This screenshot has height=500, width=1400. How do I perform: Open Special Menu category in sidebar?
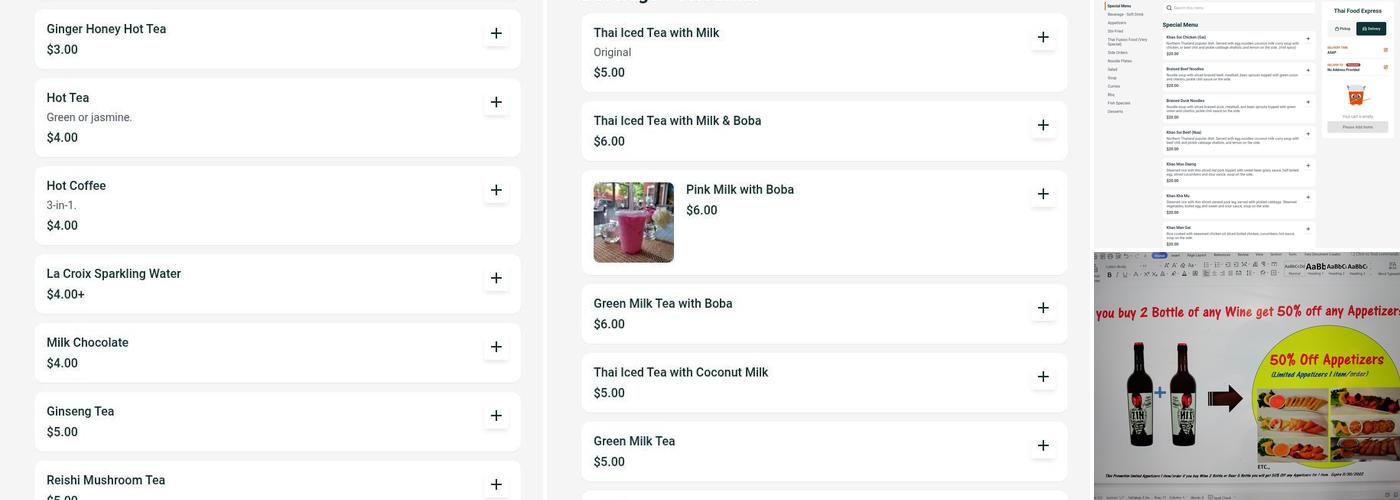click(x=1119, y=6)
